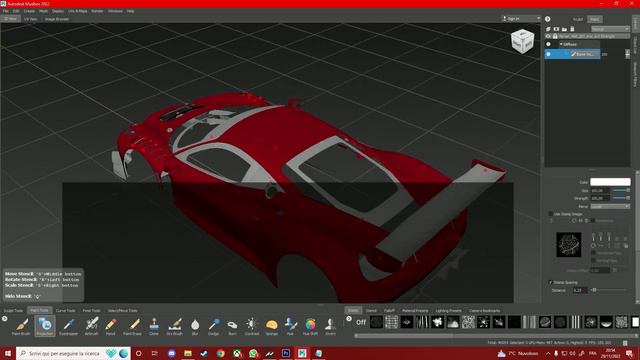Image resolution: width=640 pixels, height=360 pixels.
Task: Open the Material Presets tab
Action: coord(415,311)
